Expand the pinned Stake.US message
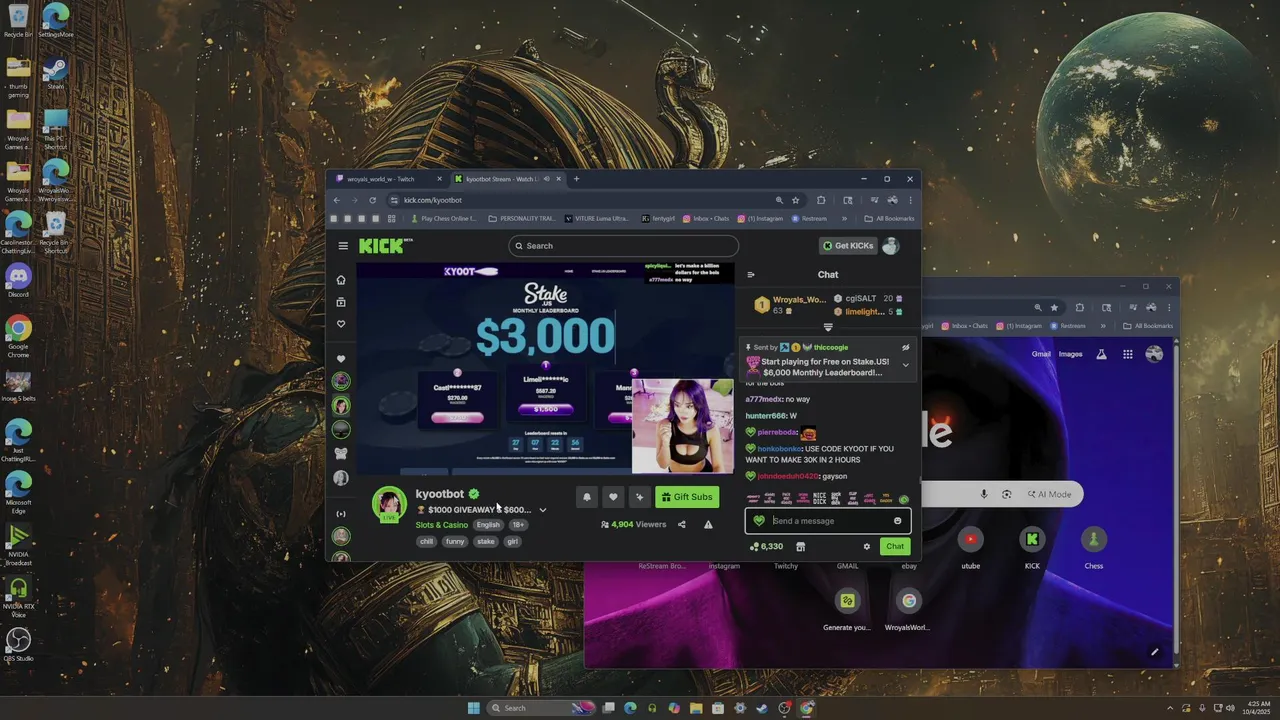The image size is (1280, 720). click(x=905, y=365)
